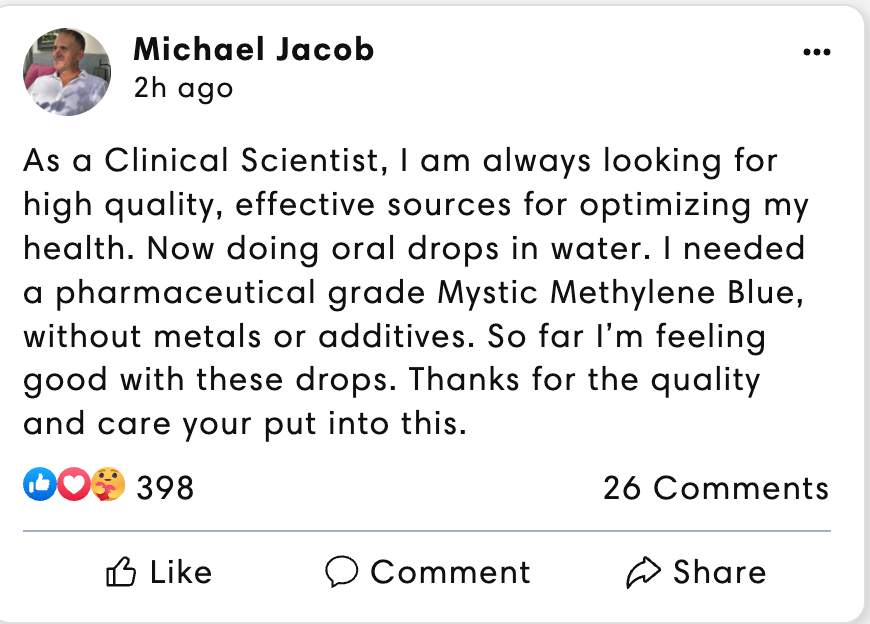Click the sentence "Now doing oral drops in water"
Screen dimensions: 870x624
[398, 248]
